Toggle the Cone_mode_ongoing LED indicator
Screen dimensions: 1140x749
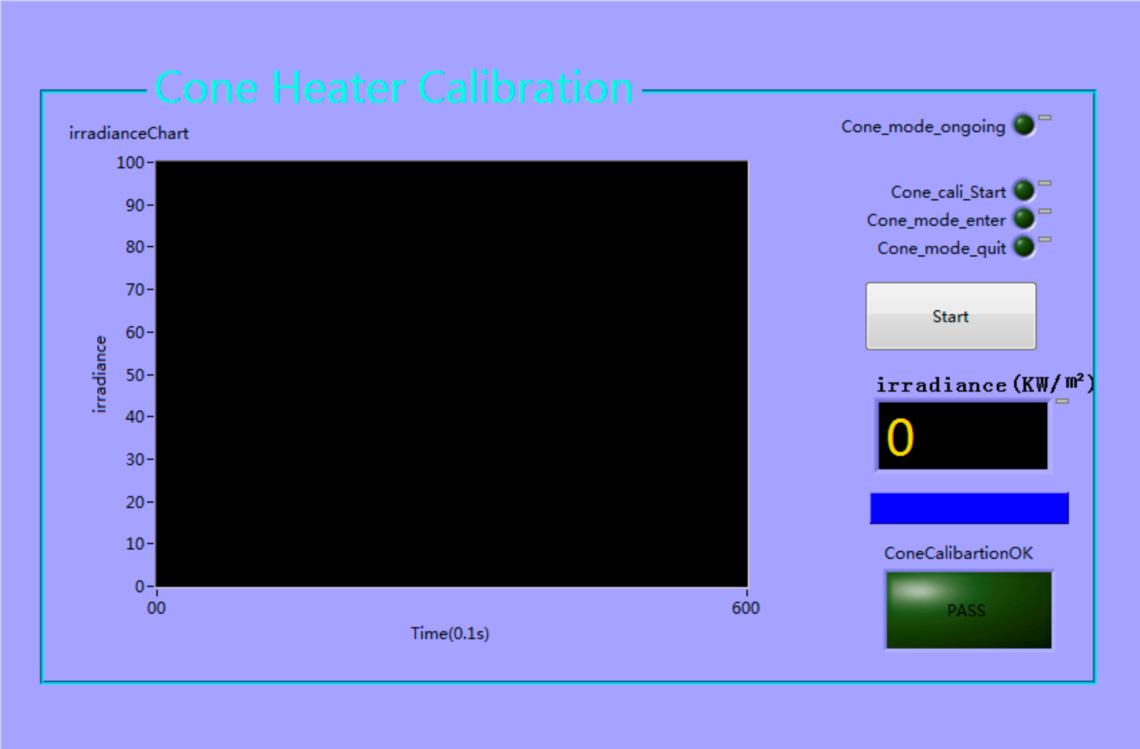[1024, 125]
